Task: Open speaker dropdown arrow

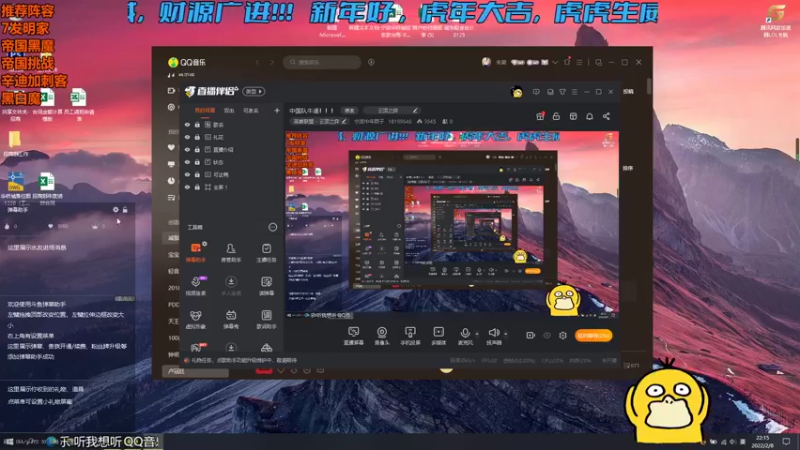Action: [x=506, y=334]
